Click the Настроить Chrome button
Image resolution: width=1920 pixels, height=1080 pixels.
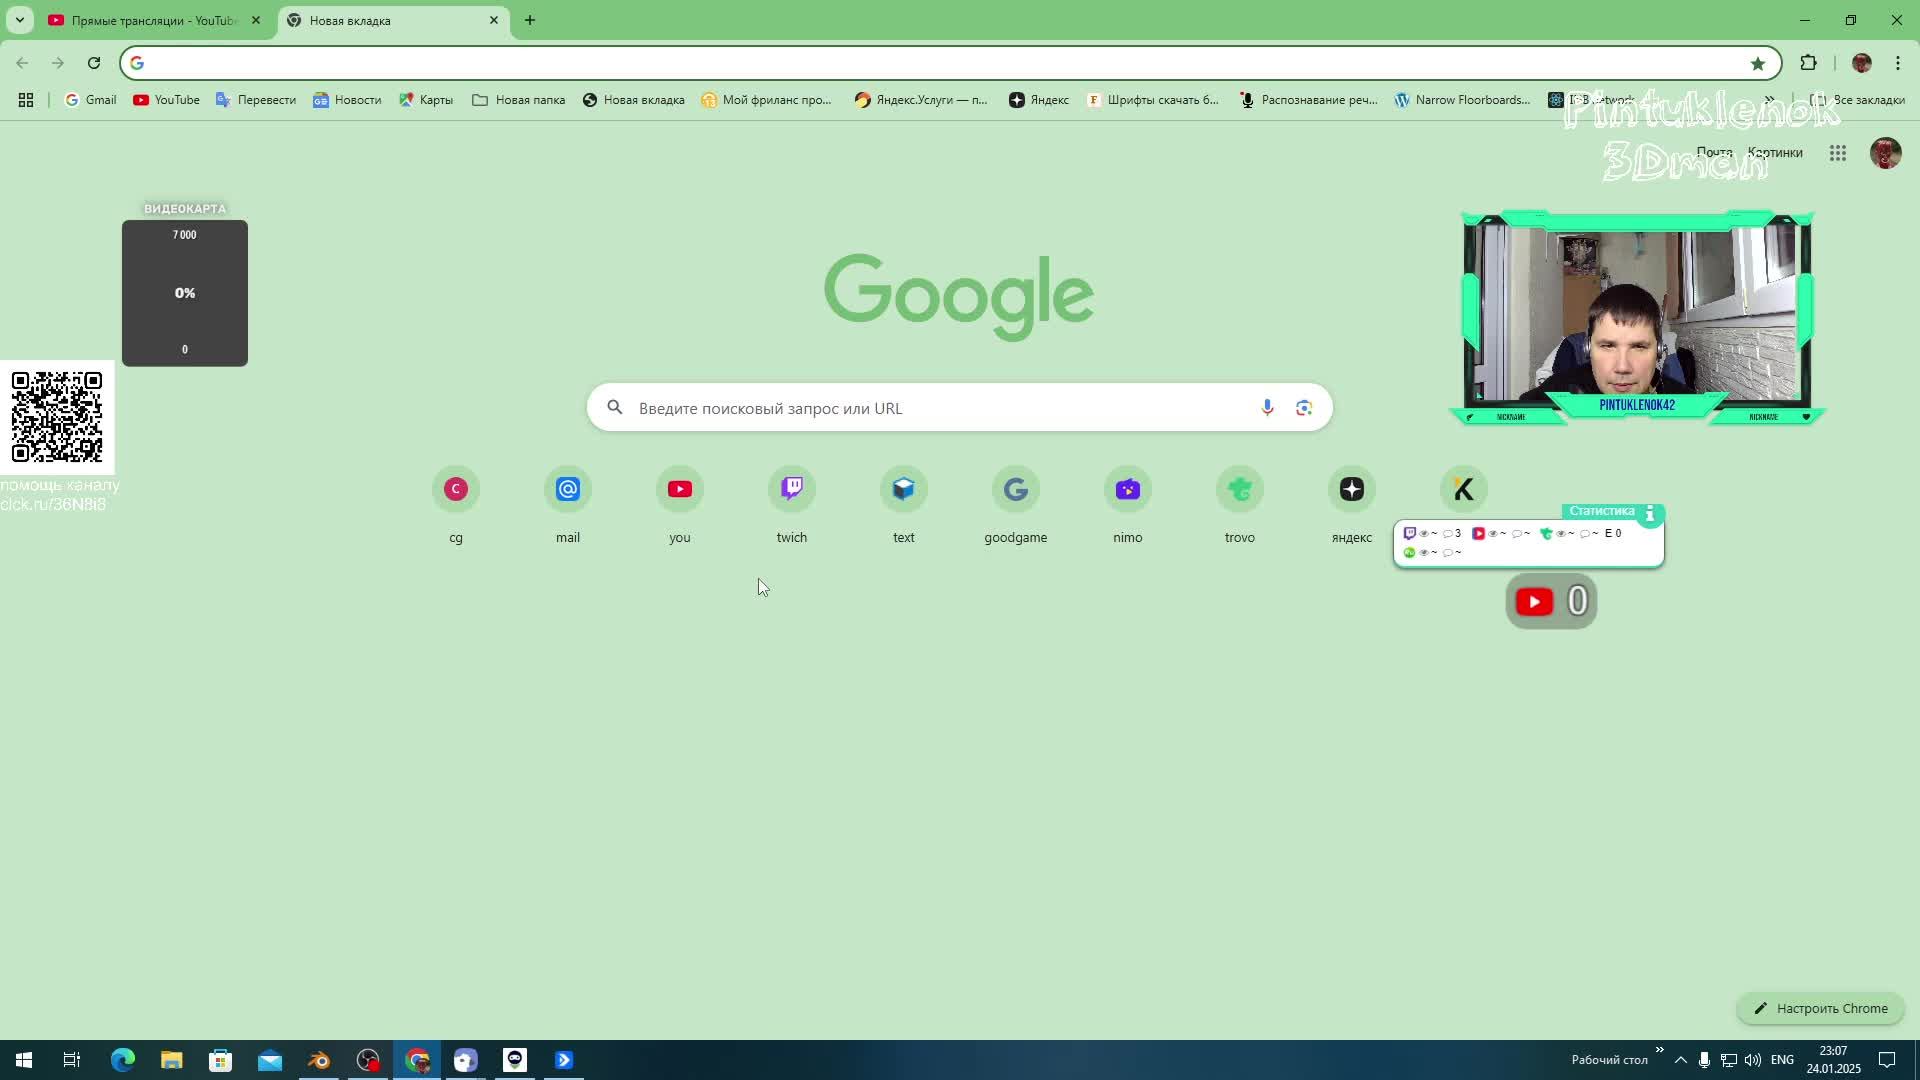[x=1820, y=1008]
